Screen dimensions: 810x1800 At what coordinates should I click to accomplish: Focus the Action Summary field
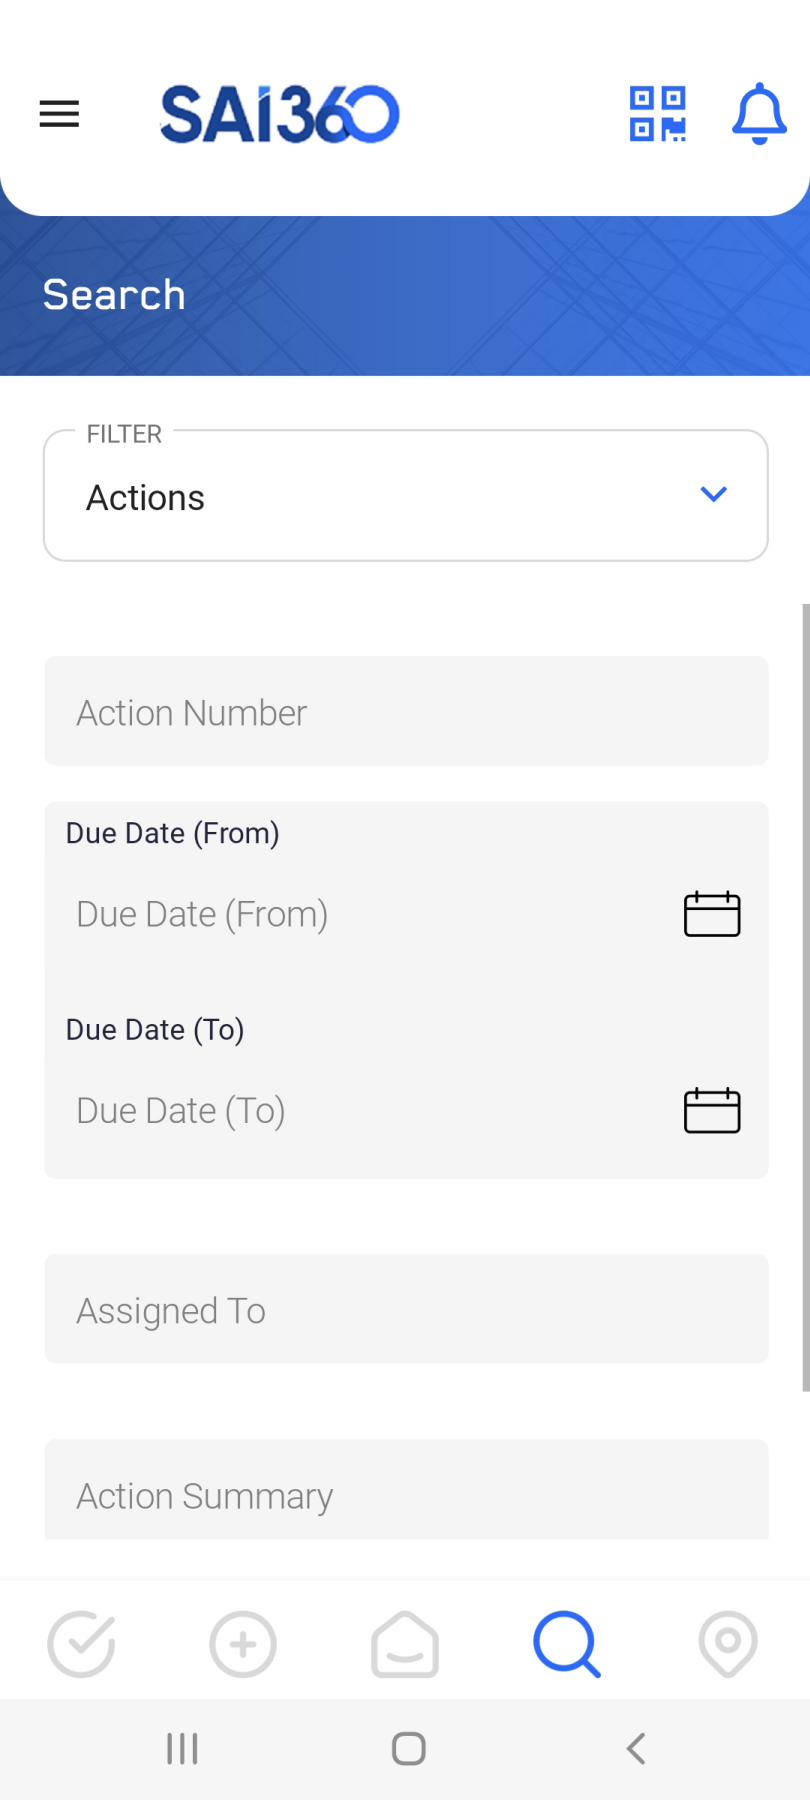(406, 1490)
